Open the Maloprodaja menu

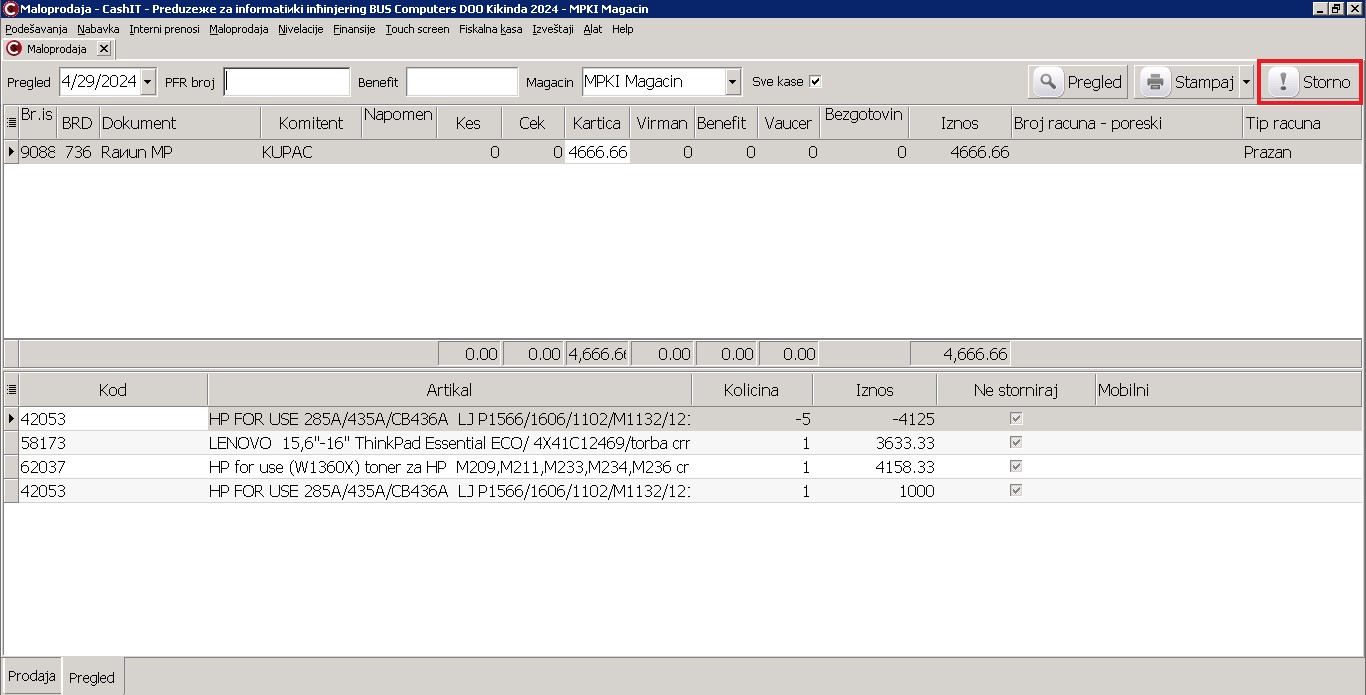click(239, 29)
